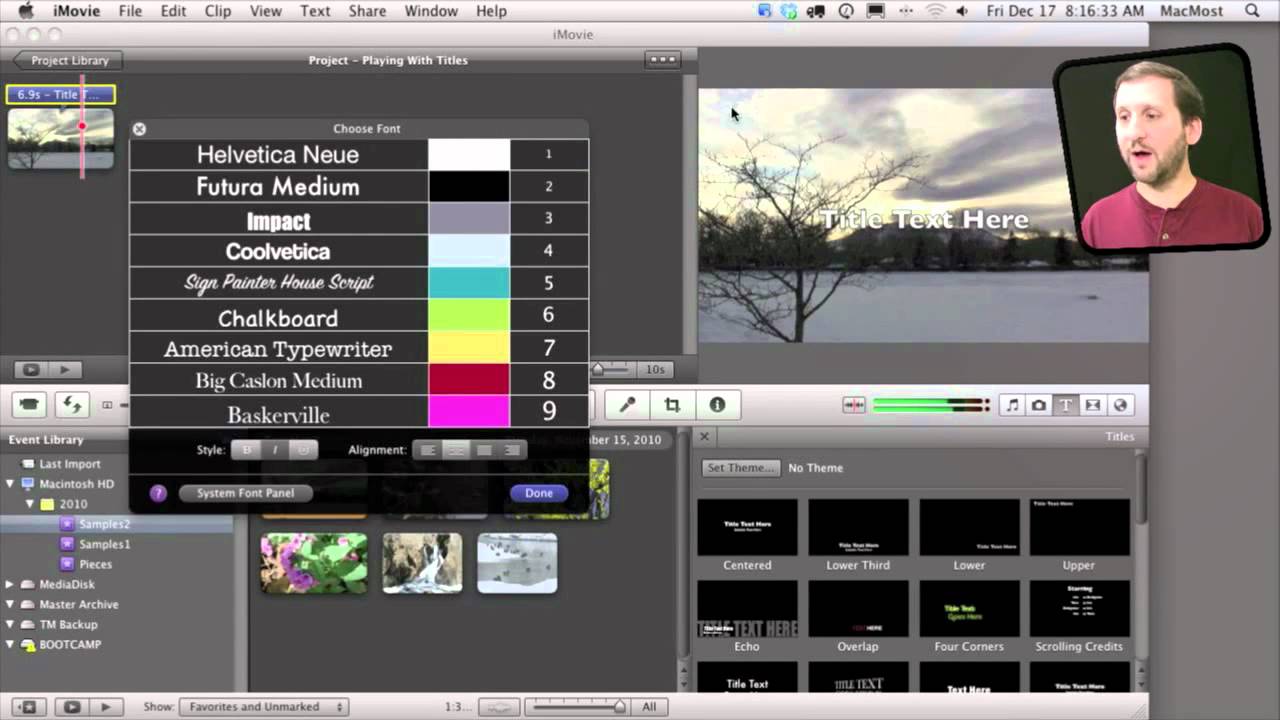Image resolution: width=1280 pixels, height=720 pixels.
Task: Select the Crop tool icon
Action: pos(672,405)
